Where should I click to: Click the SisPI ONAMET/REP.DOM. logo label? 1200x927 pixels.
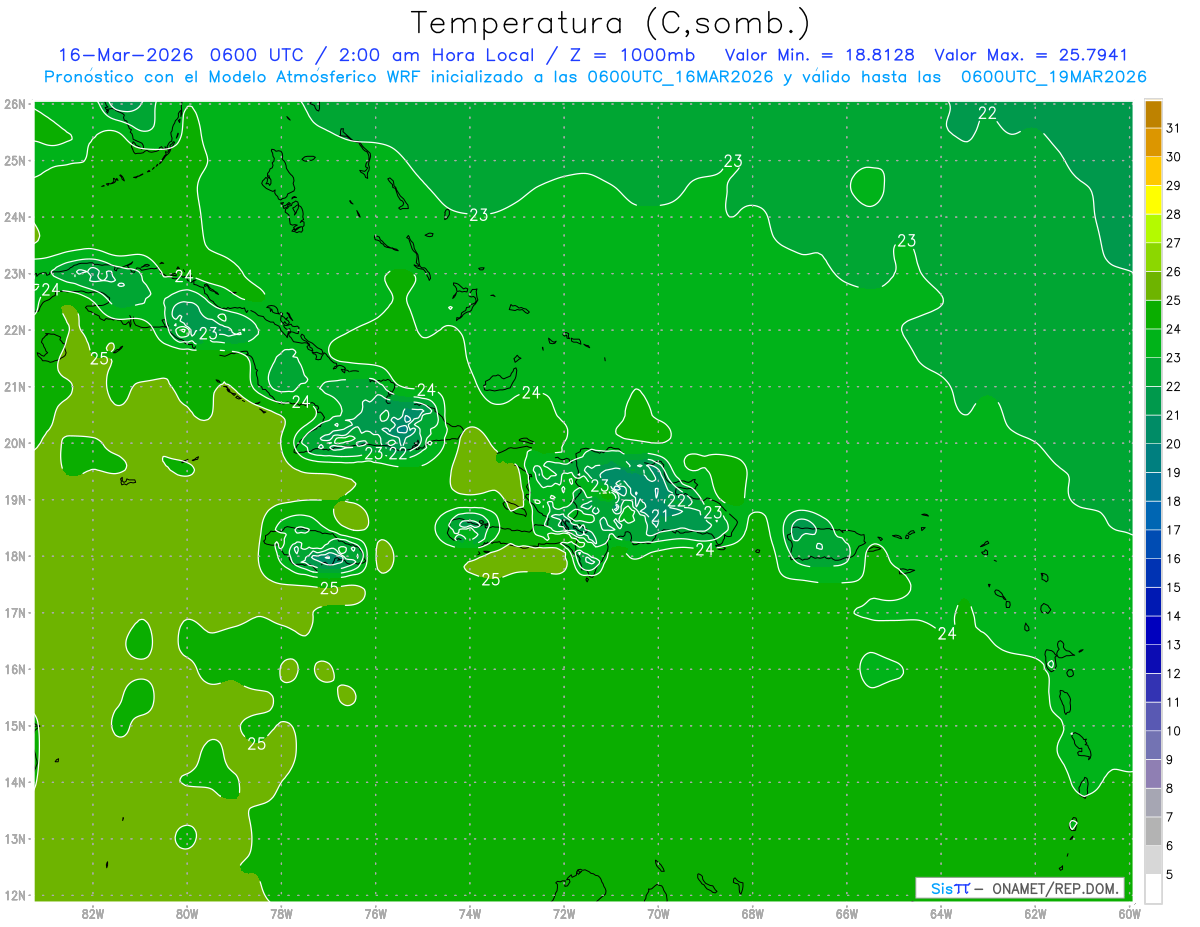pos(1020,888)
